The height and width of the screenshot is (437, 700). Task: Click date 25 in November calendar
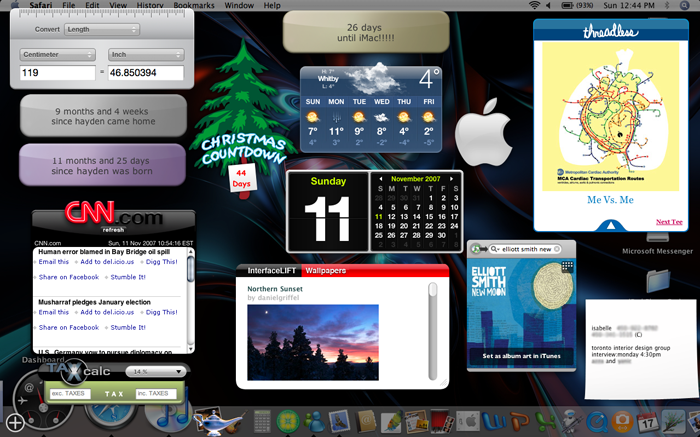coord(379,235)
